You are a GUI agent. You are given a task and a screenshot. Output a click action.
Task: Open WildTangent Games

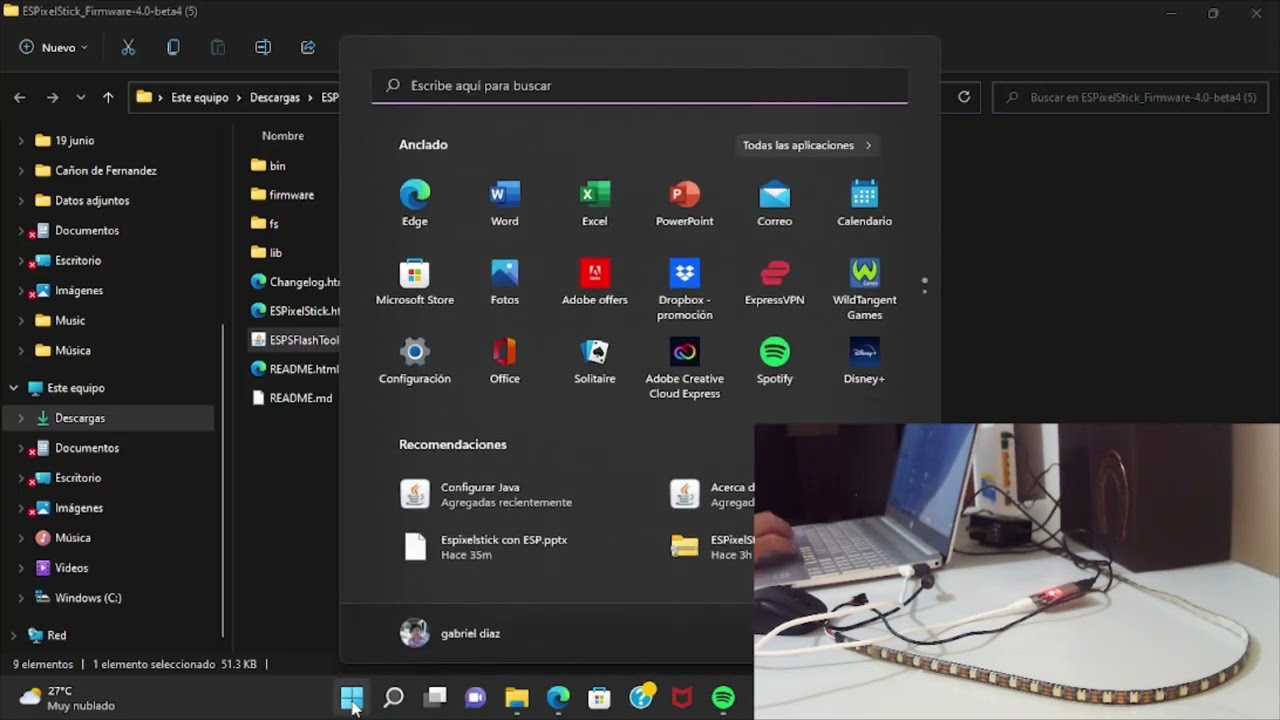pos(864,289)
